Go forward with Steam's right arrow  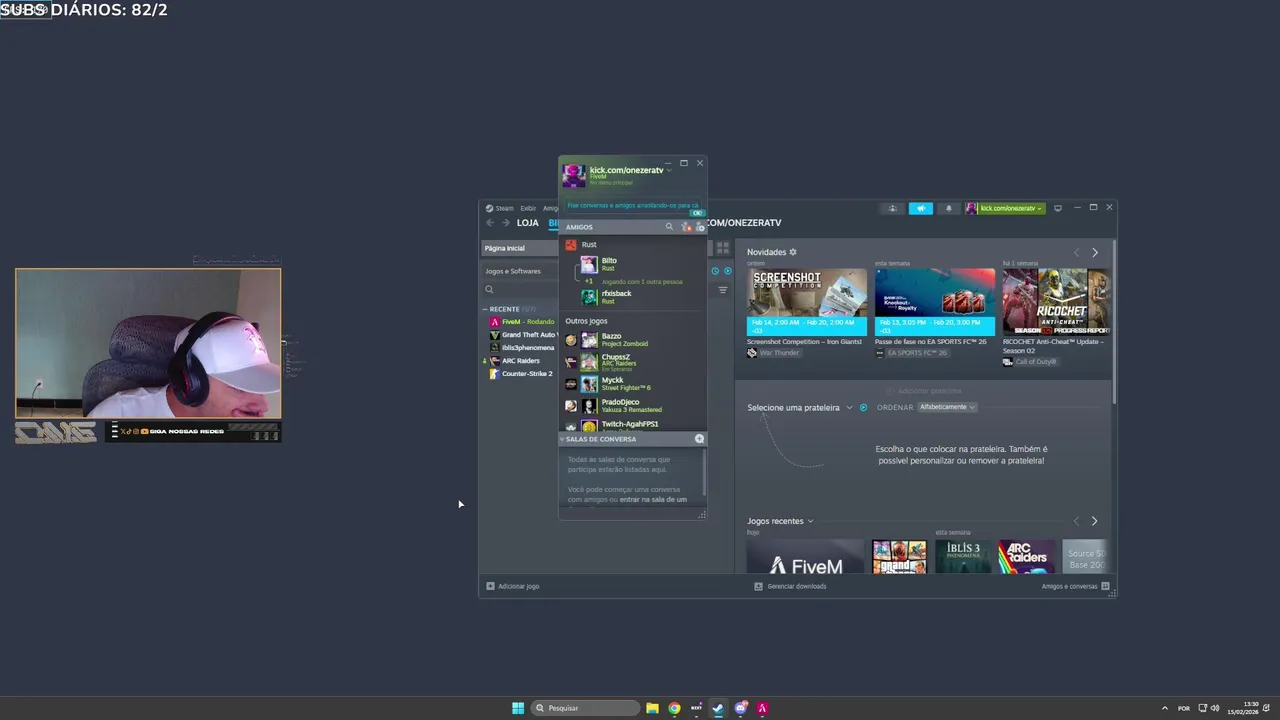coord(506,223)
